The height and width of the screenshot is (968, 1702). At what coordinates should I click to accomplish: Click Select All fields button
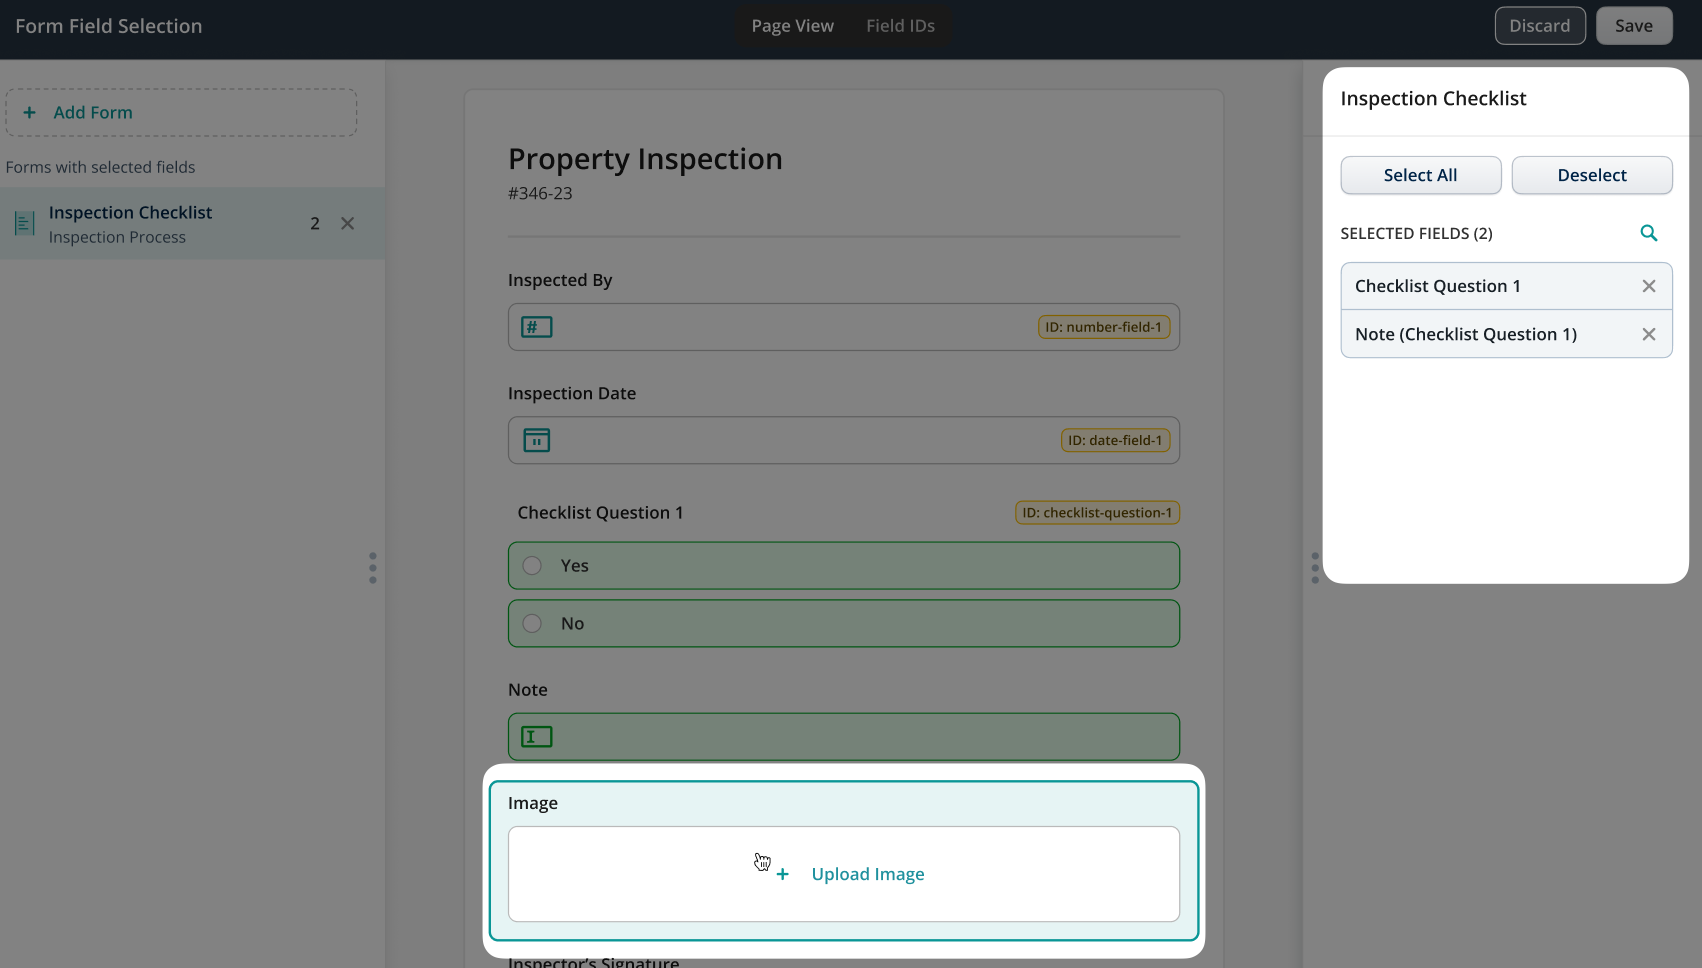pyautogui.click(x=1420, y=175)
